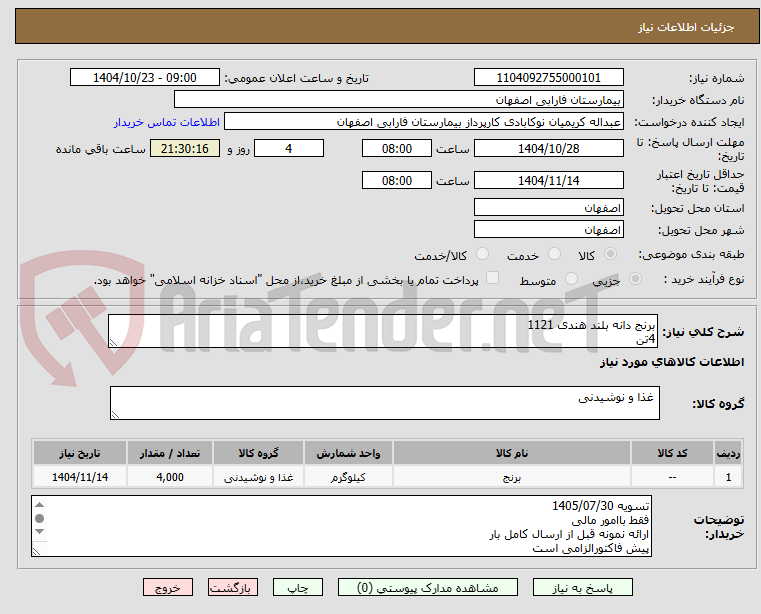Click the price validity date 1404/11/14 field

[548, 181]
